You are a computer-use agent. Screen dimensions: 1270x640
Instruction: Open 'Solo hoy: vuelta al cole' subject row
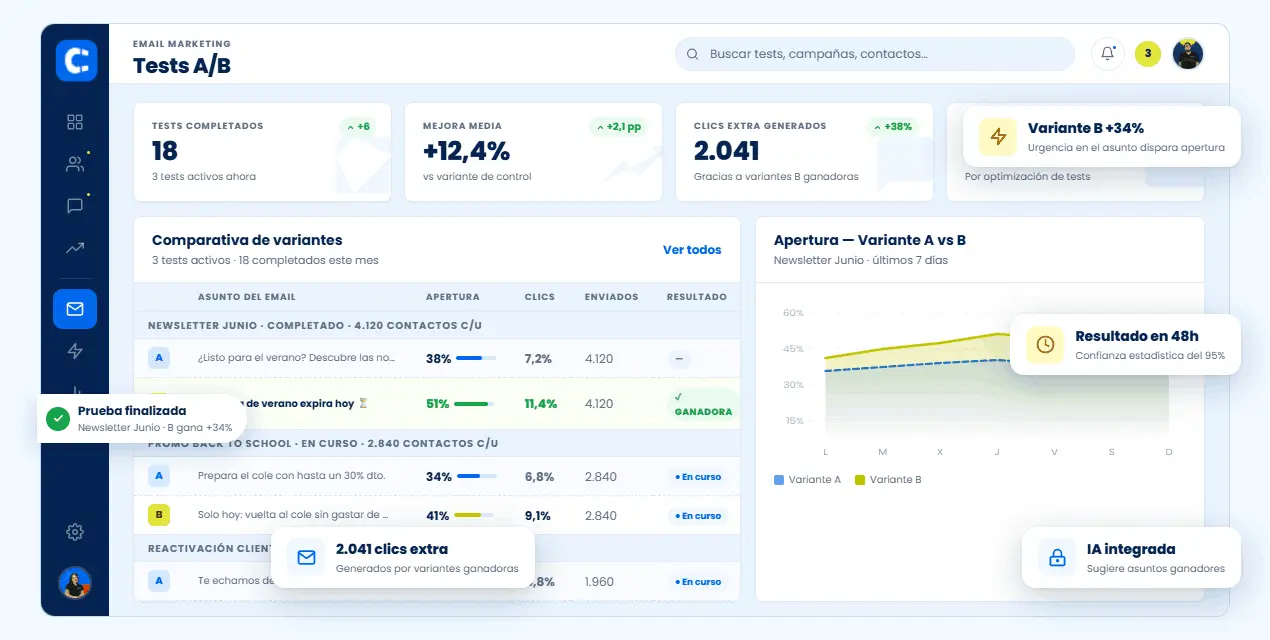(437, 516)
